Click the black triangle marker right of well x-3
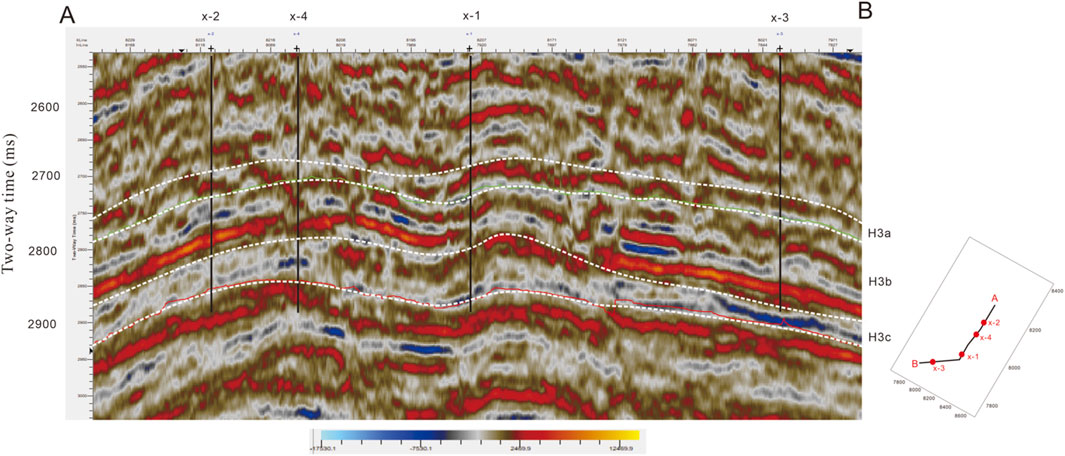The width and height of the screenshot is (1065, 456). [x=849, y=51]
